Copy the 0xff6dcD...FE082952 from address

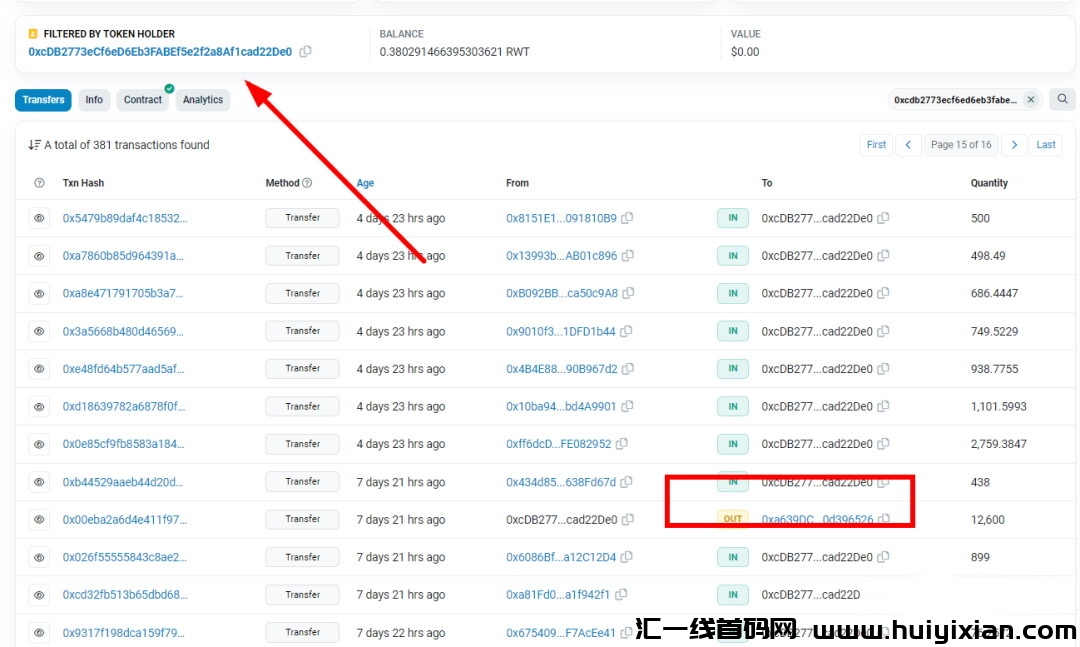click(622, 444)
